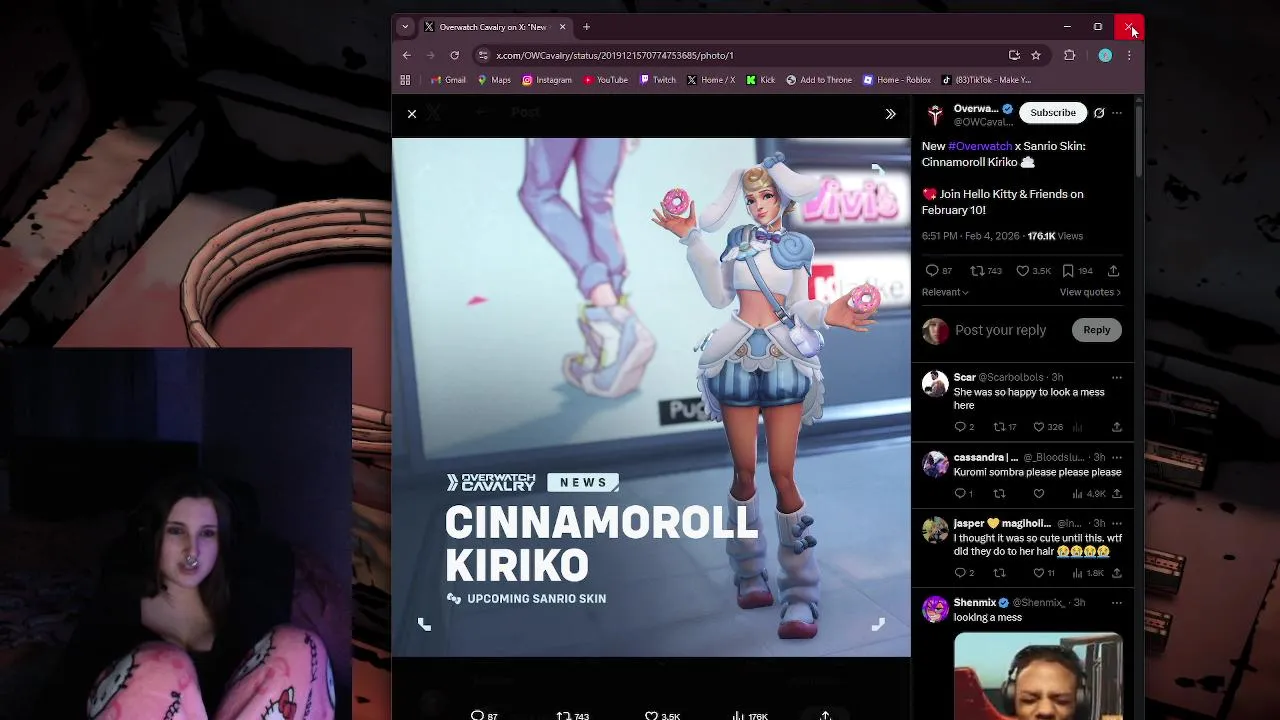This screenshot has height=720, width=1280.
Task: Click the grey Reply button
Action: click(x=1097, y=330)
